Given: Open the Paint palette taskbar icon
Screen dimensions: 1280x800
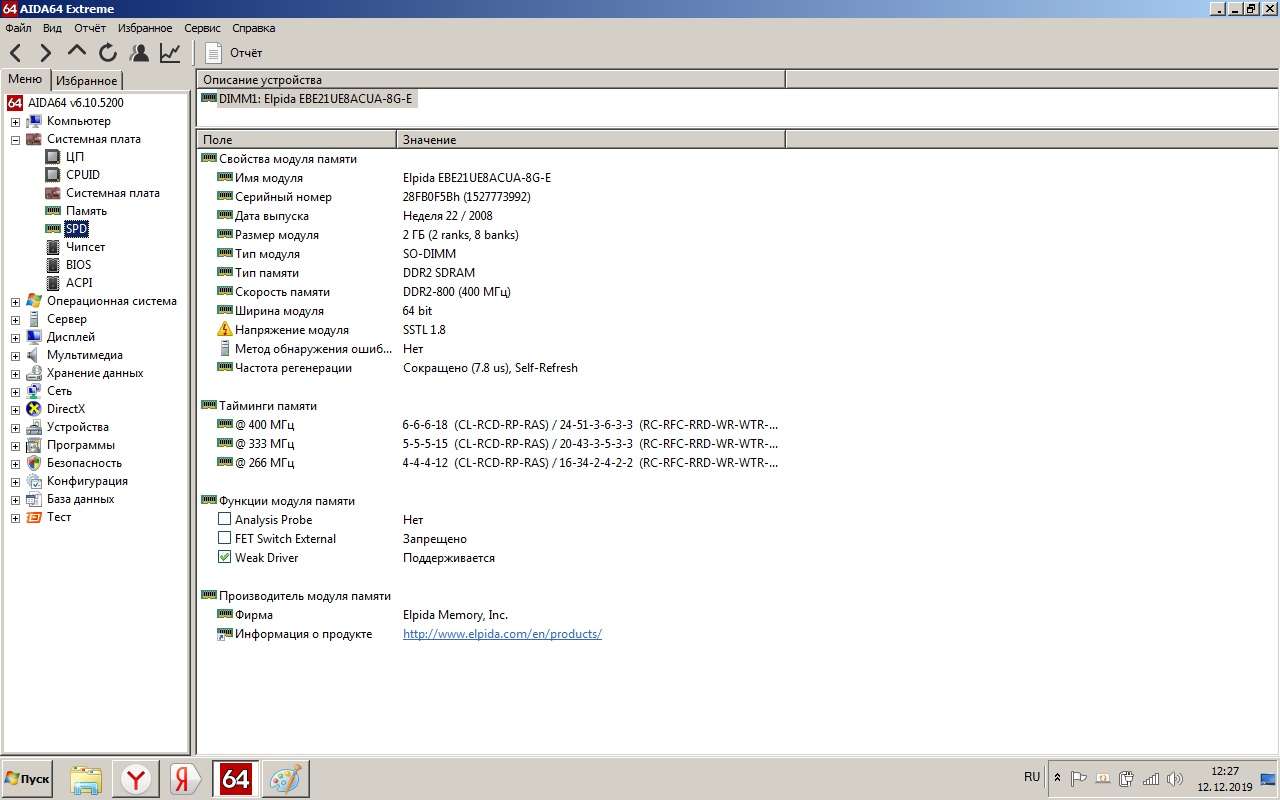Looking at the screenshot, I should tap(286, 780).
